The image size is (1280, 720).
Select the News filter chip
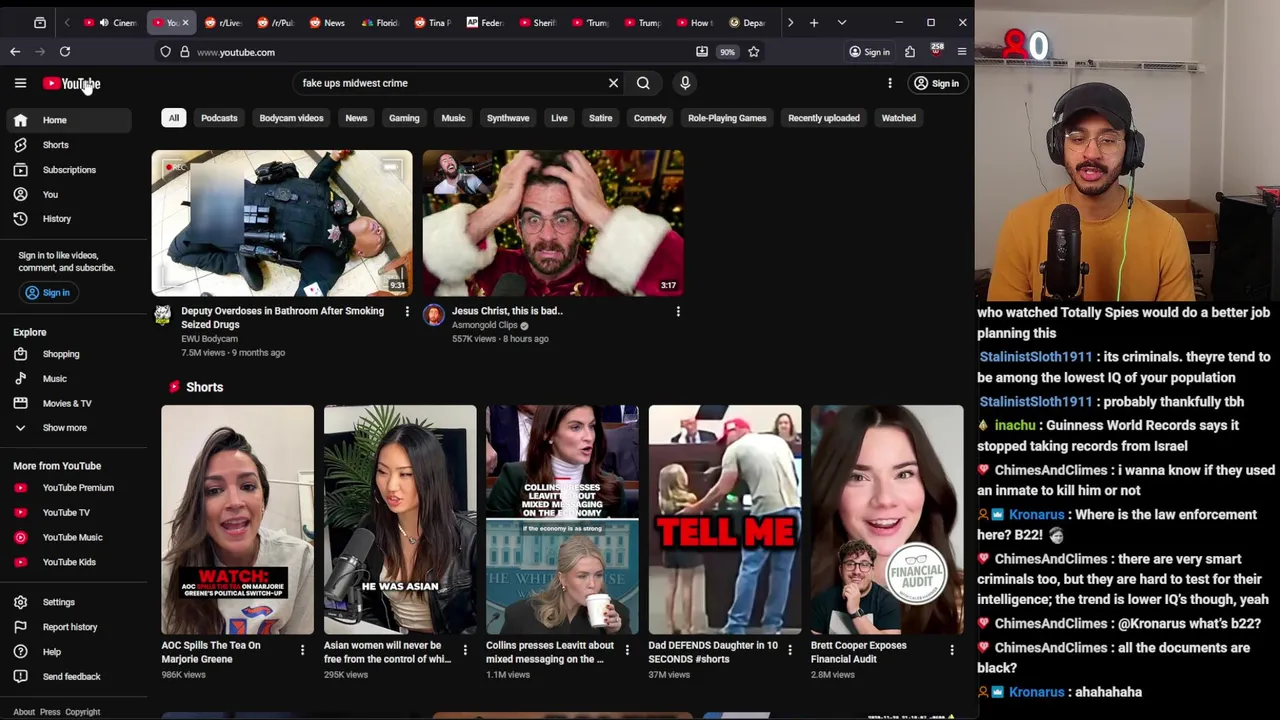[356, 118]
